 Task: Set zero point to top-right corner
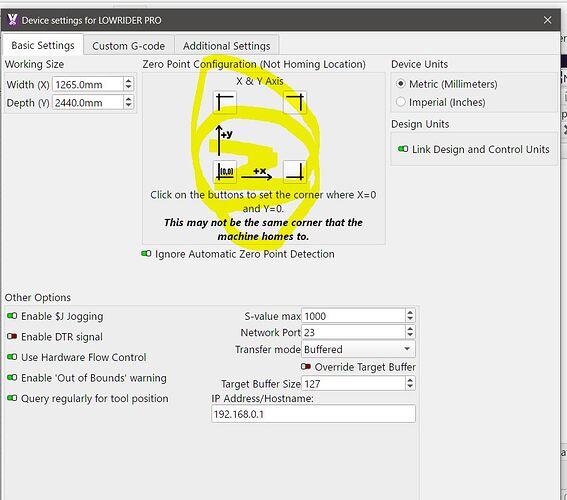coord(295,103)
